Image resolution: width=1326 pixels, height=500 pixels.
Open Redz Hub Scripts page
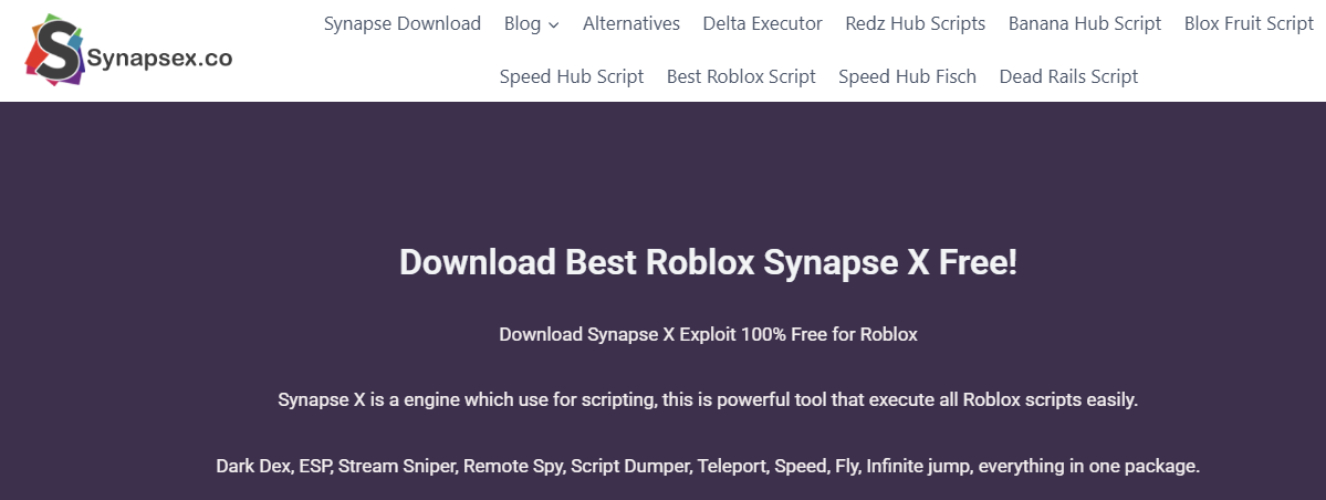coord(915,23)
